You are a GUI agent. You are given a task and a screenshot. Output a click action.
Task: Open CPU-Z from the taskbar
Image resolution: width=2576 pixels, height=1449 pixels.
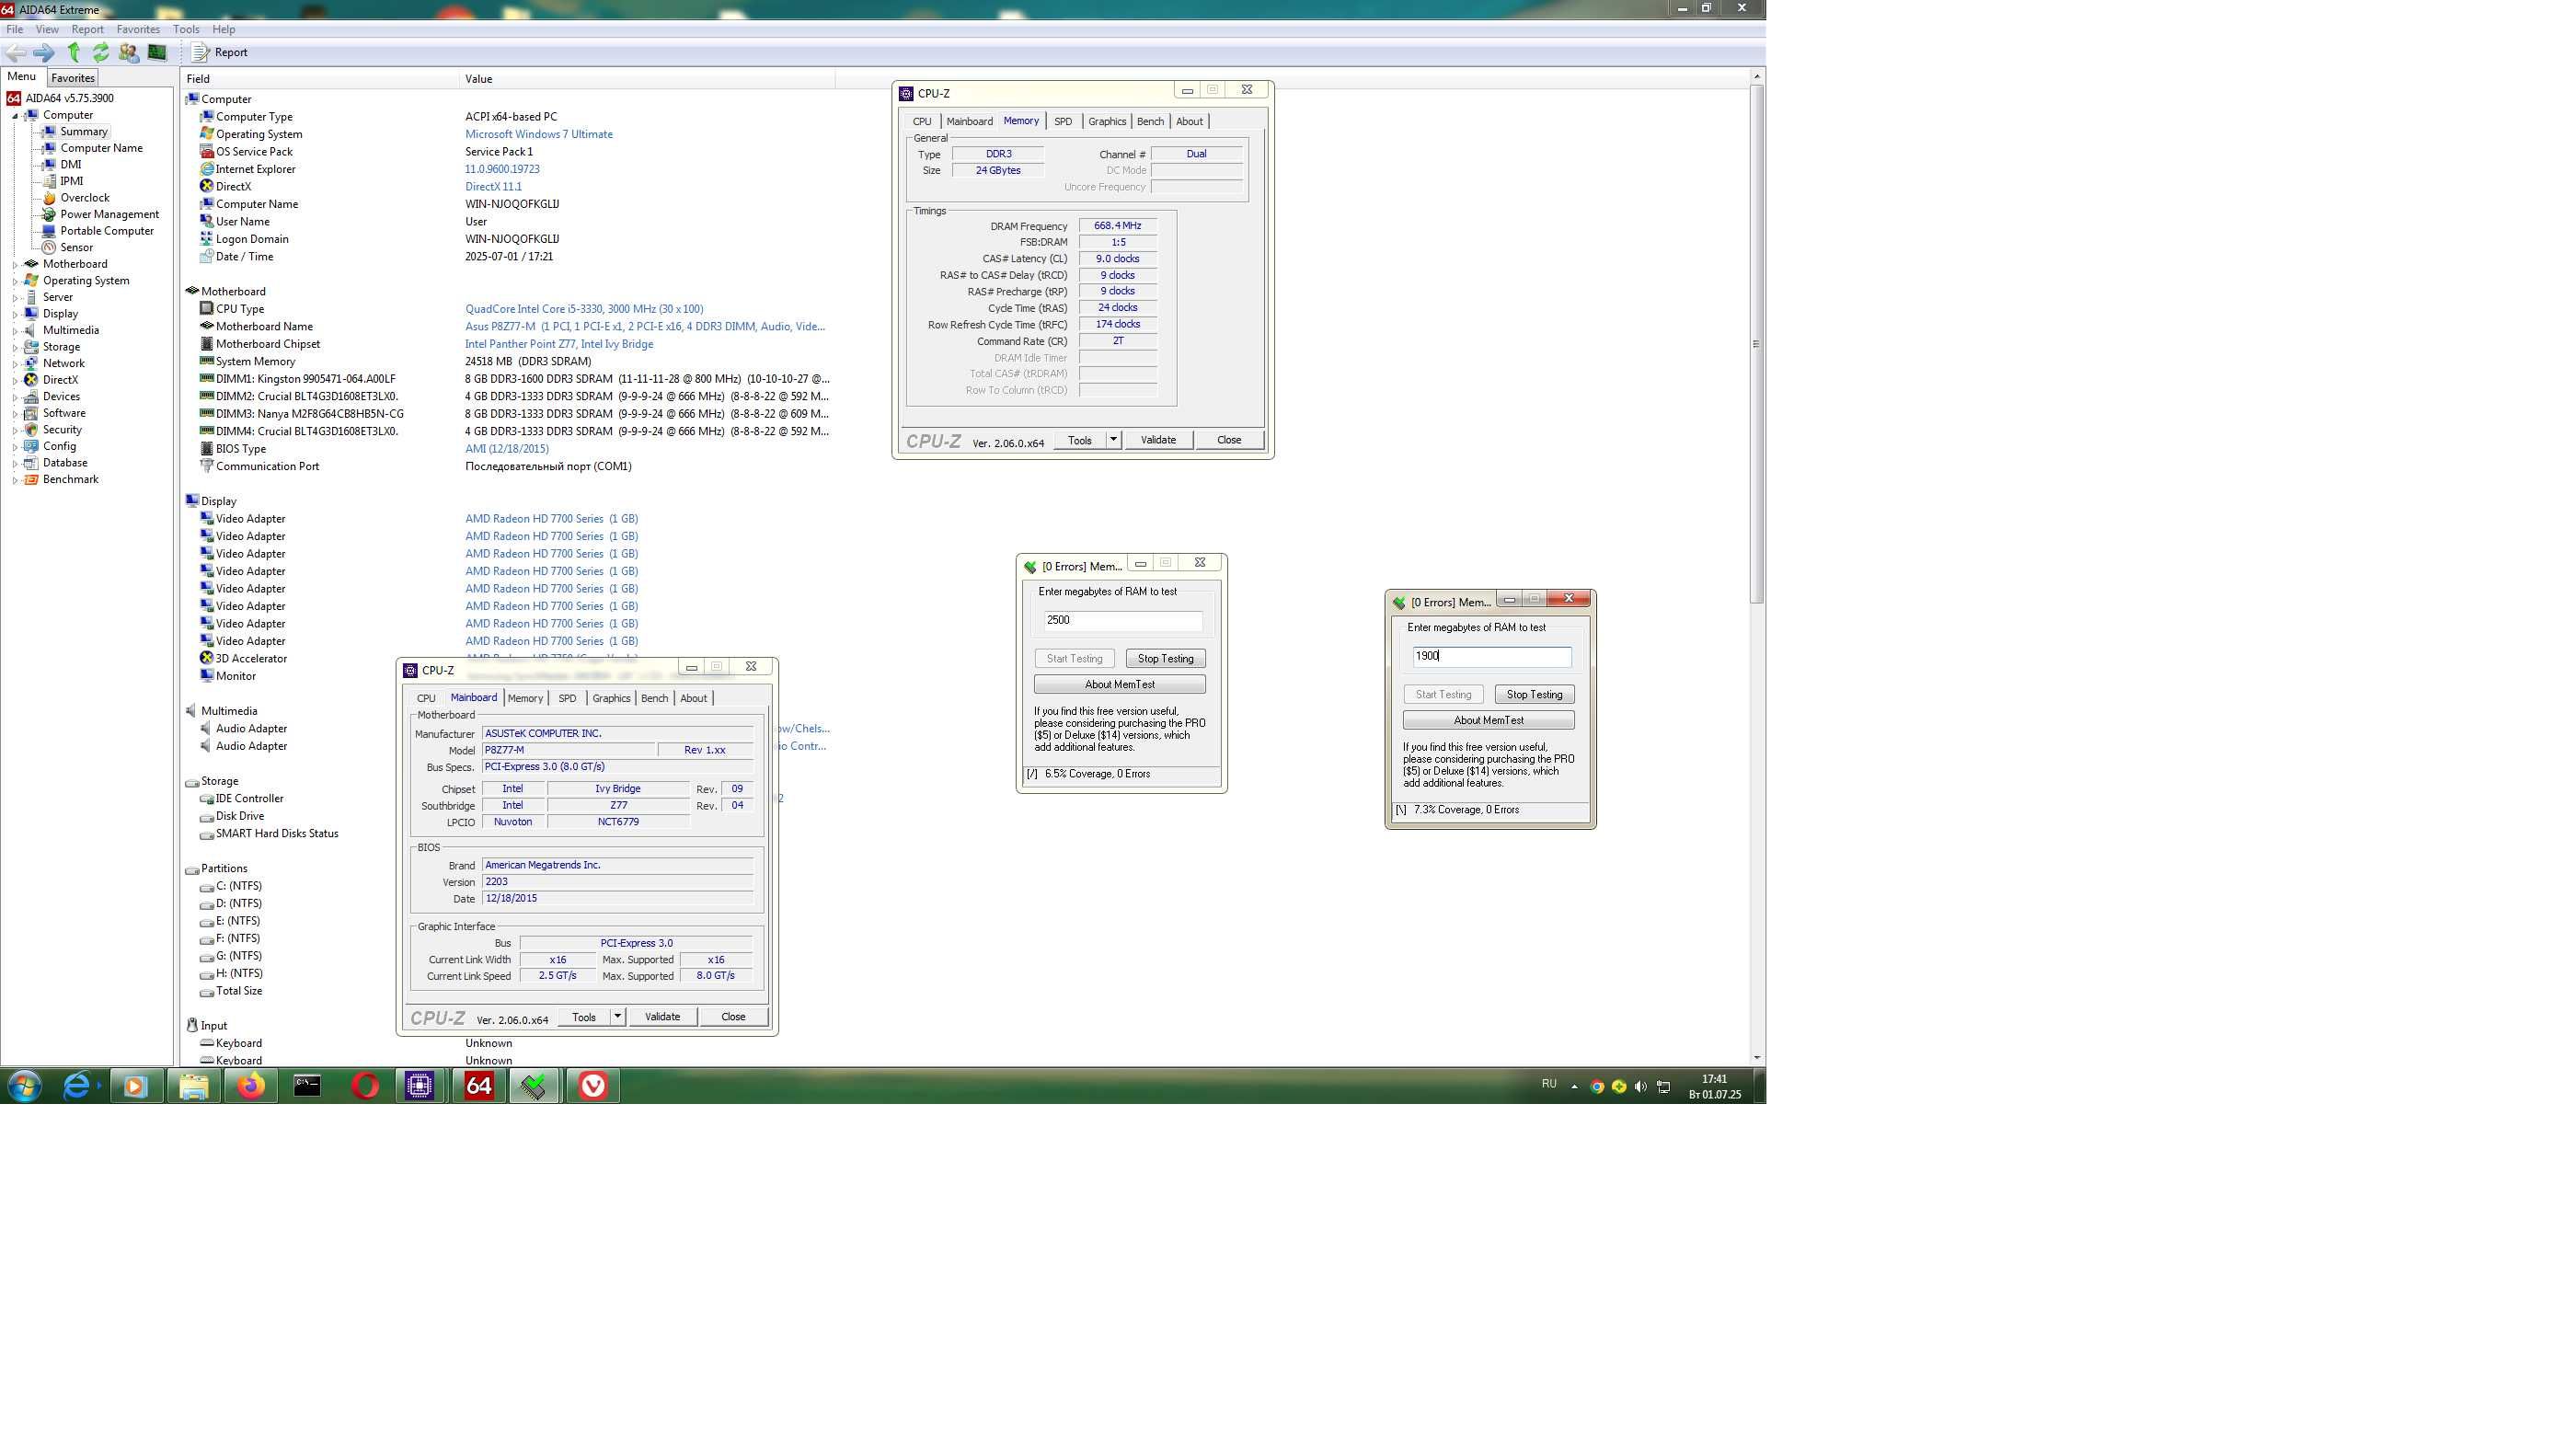[x=420, y=1086]
